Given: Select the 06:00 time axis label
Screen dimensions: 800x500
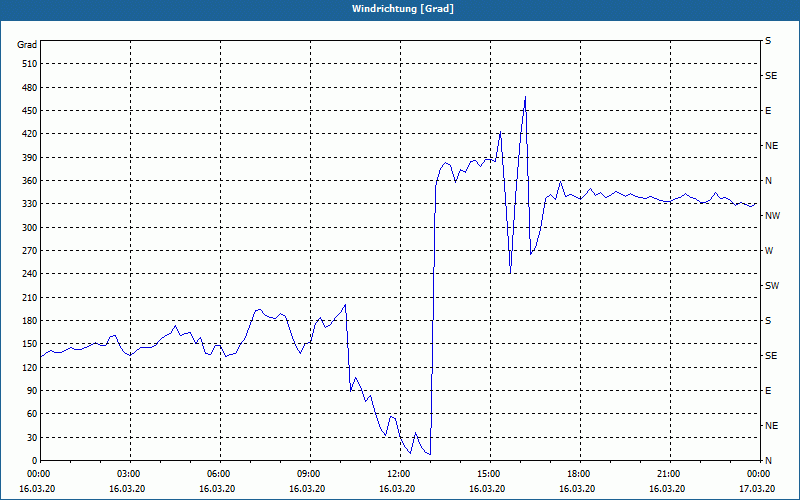Looking at the screenshot, I should point(220,474).
